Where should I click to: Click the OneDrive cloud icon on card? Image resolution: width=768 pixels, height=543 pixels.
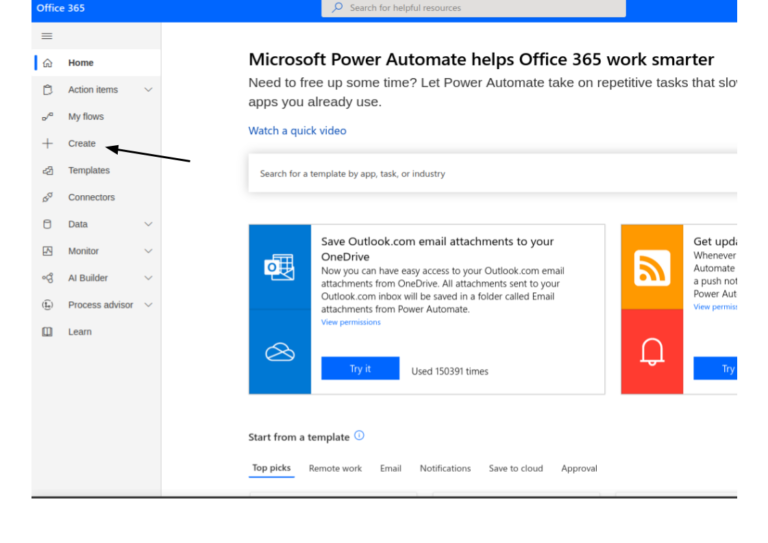280,352
